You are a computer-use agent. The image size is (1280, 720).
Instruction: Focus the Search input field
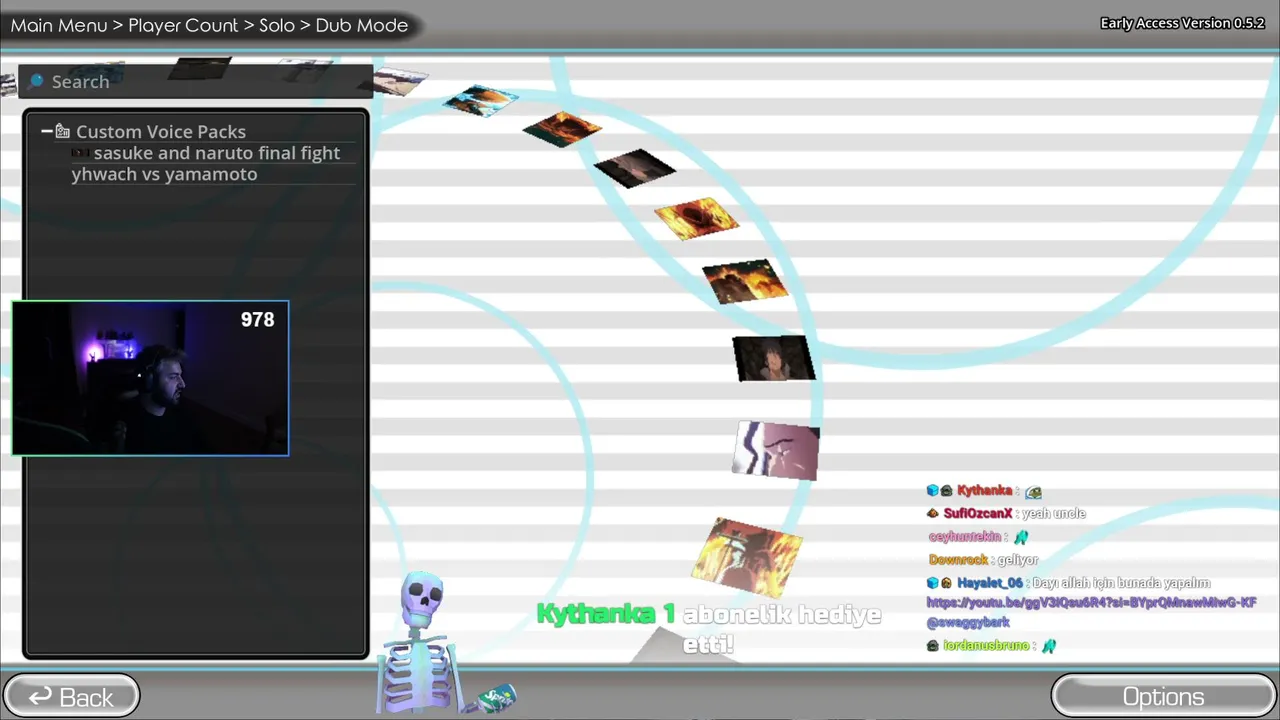click(196, 81)
